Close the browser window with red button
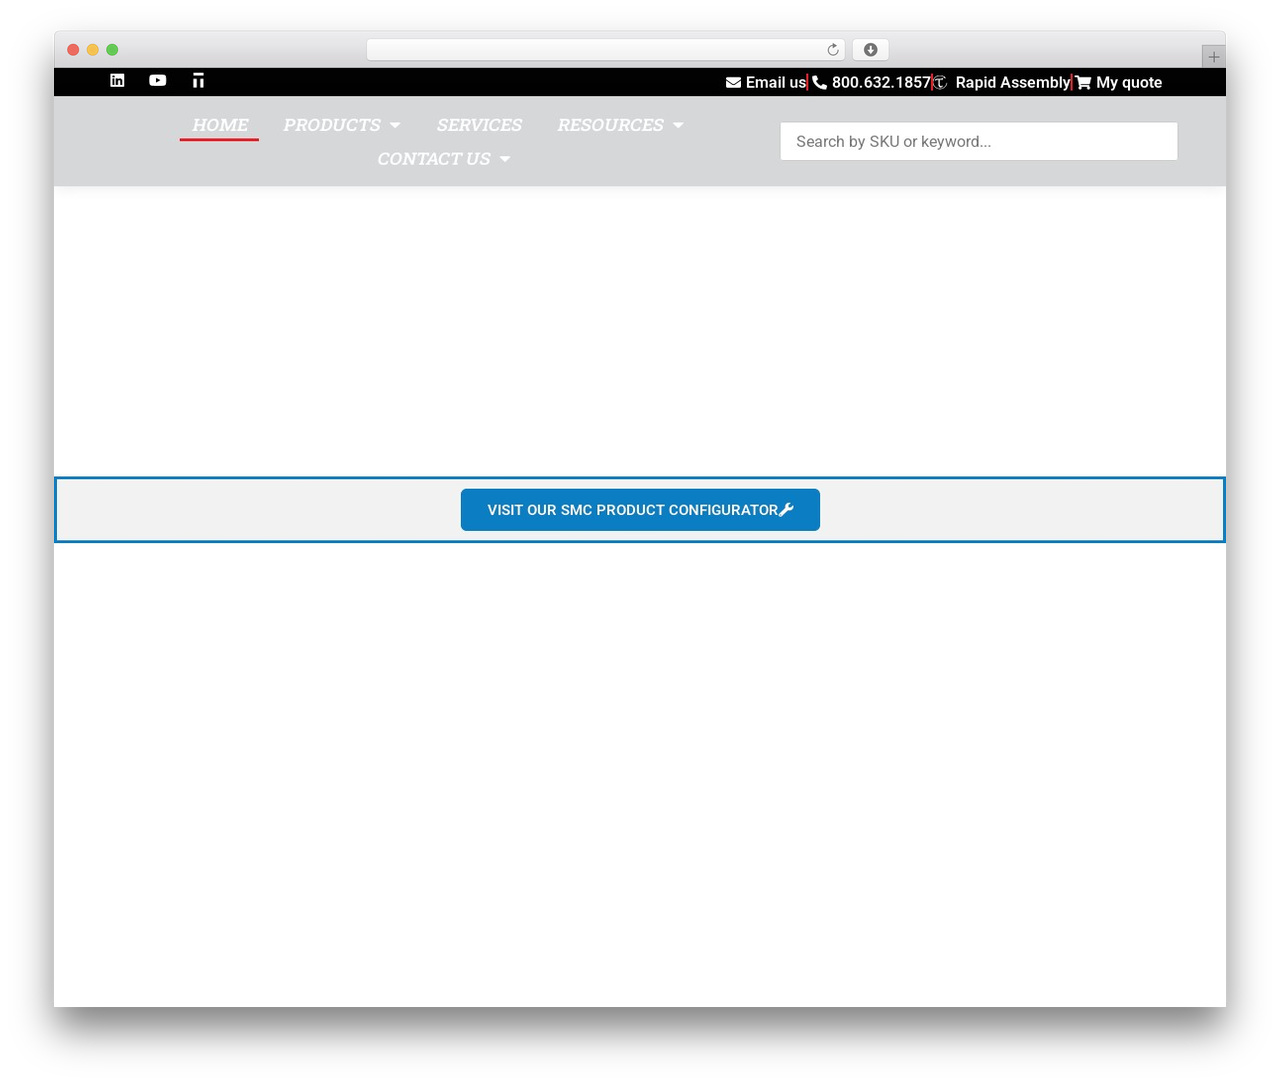This screenshot has width=1280, height=1084. point(73,50)
